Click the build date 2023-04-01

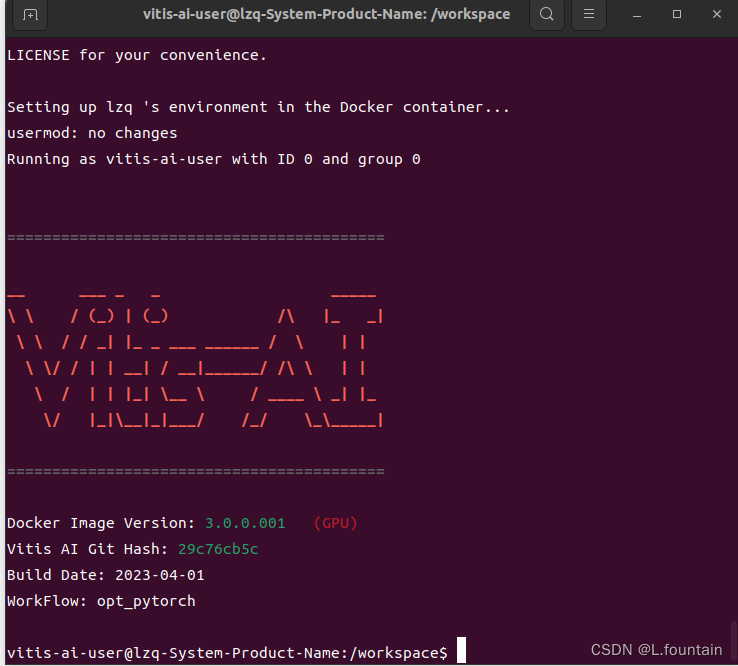(x=160, y=575)
